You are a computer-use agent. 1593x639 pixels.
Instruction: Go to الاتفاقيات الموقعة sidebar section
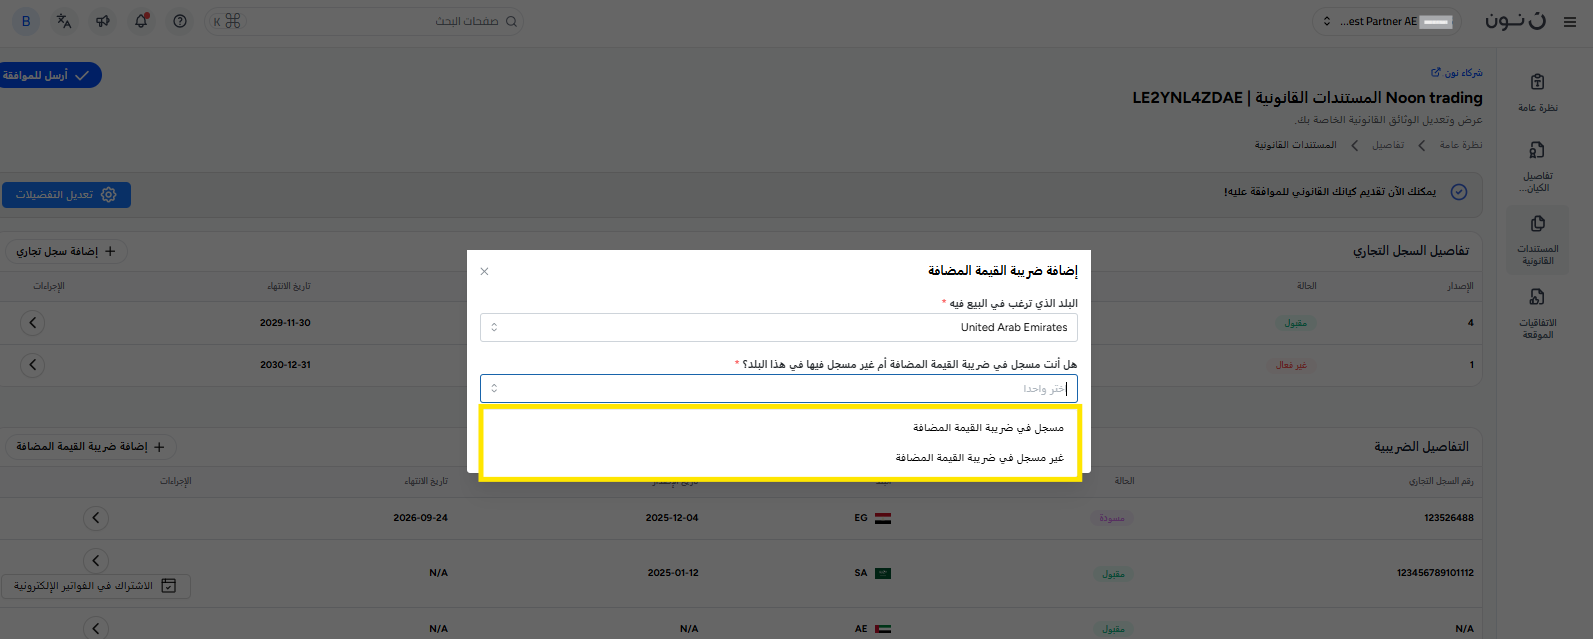[1537, 312]
